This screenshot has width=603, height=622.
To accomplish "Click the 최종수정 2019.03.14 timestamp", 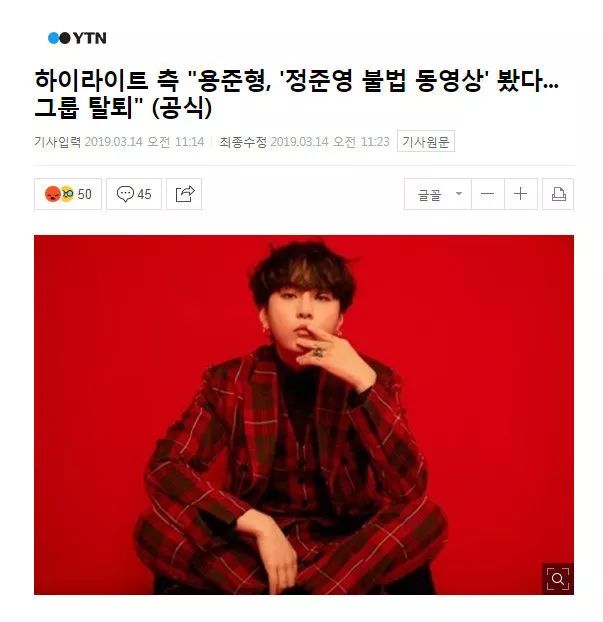I will pos(305,142).
